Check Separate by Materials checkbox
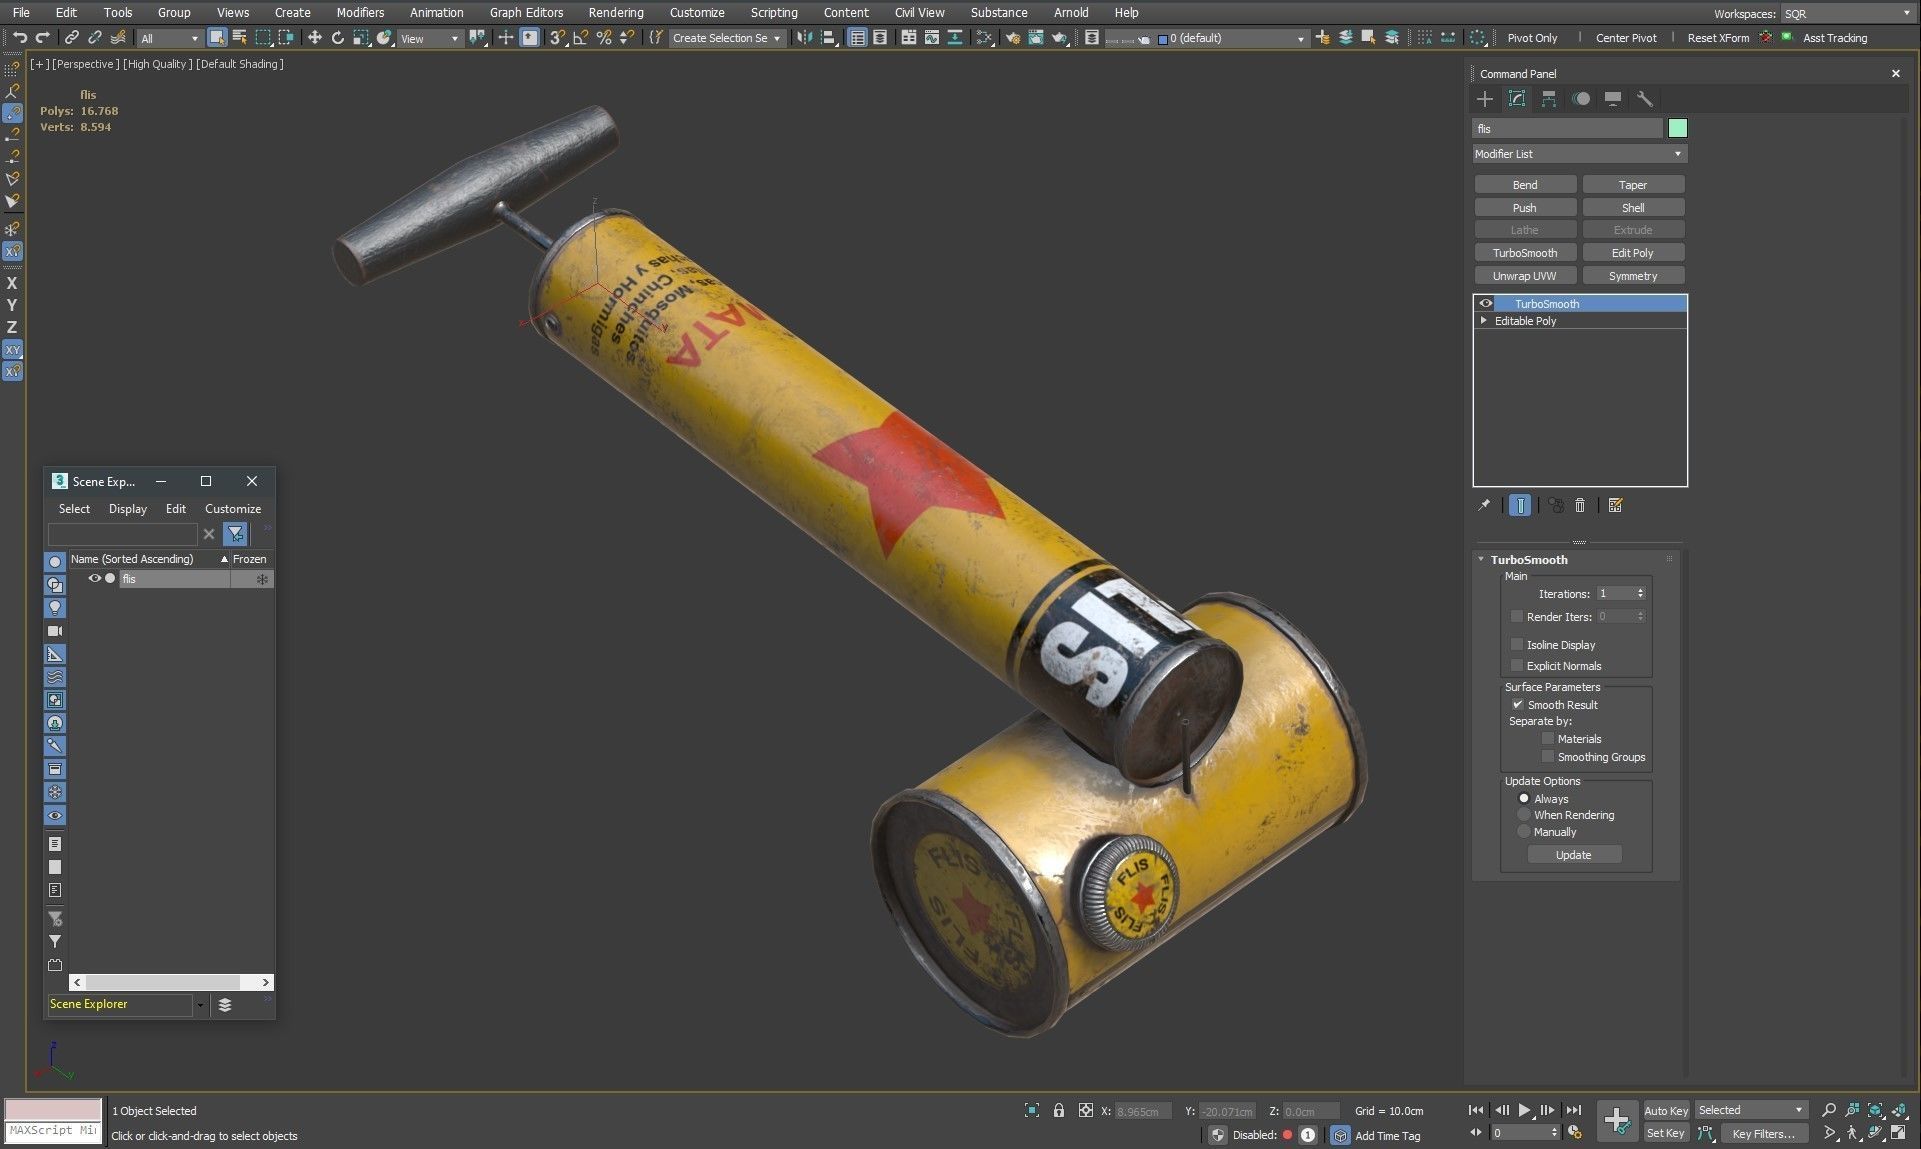 1548,739
